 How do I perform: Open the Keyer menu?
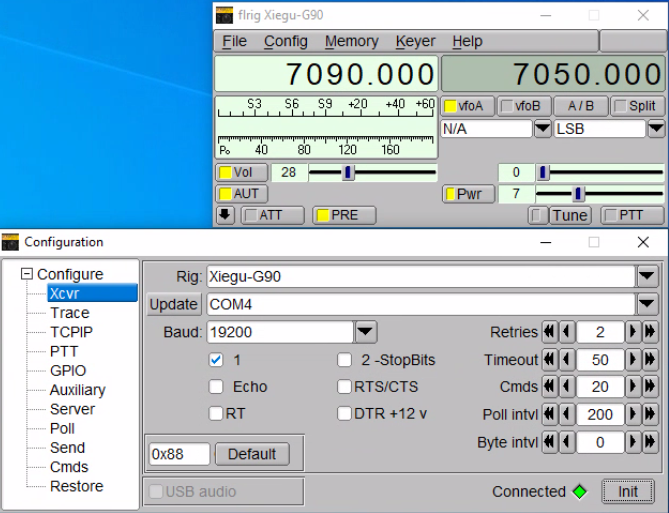tap(415, 41)
